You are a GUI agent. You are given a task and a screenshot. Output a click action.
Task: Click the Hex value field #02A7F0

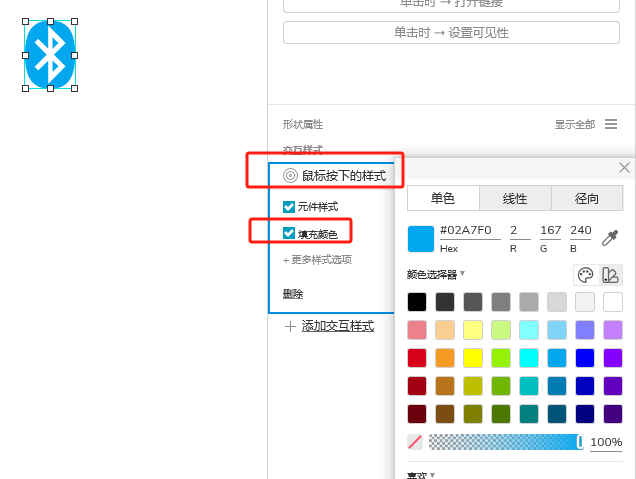tap(470, 231)
